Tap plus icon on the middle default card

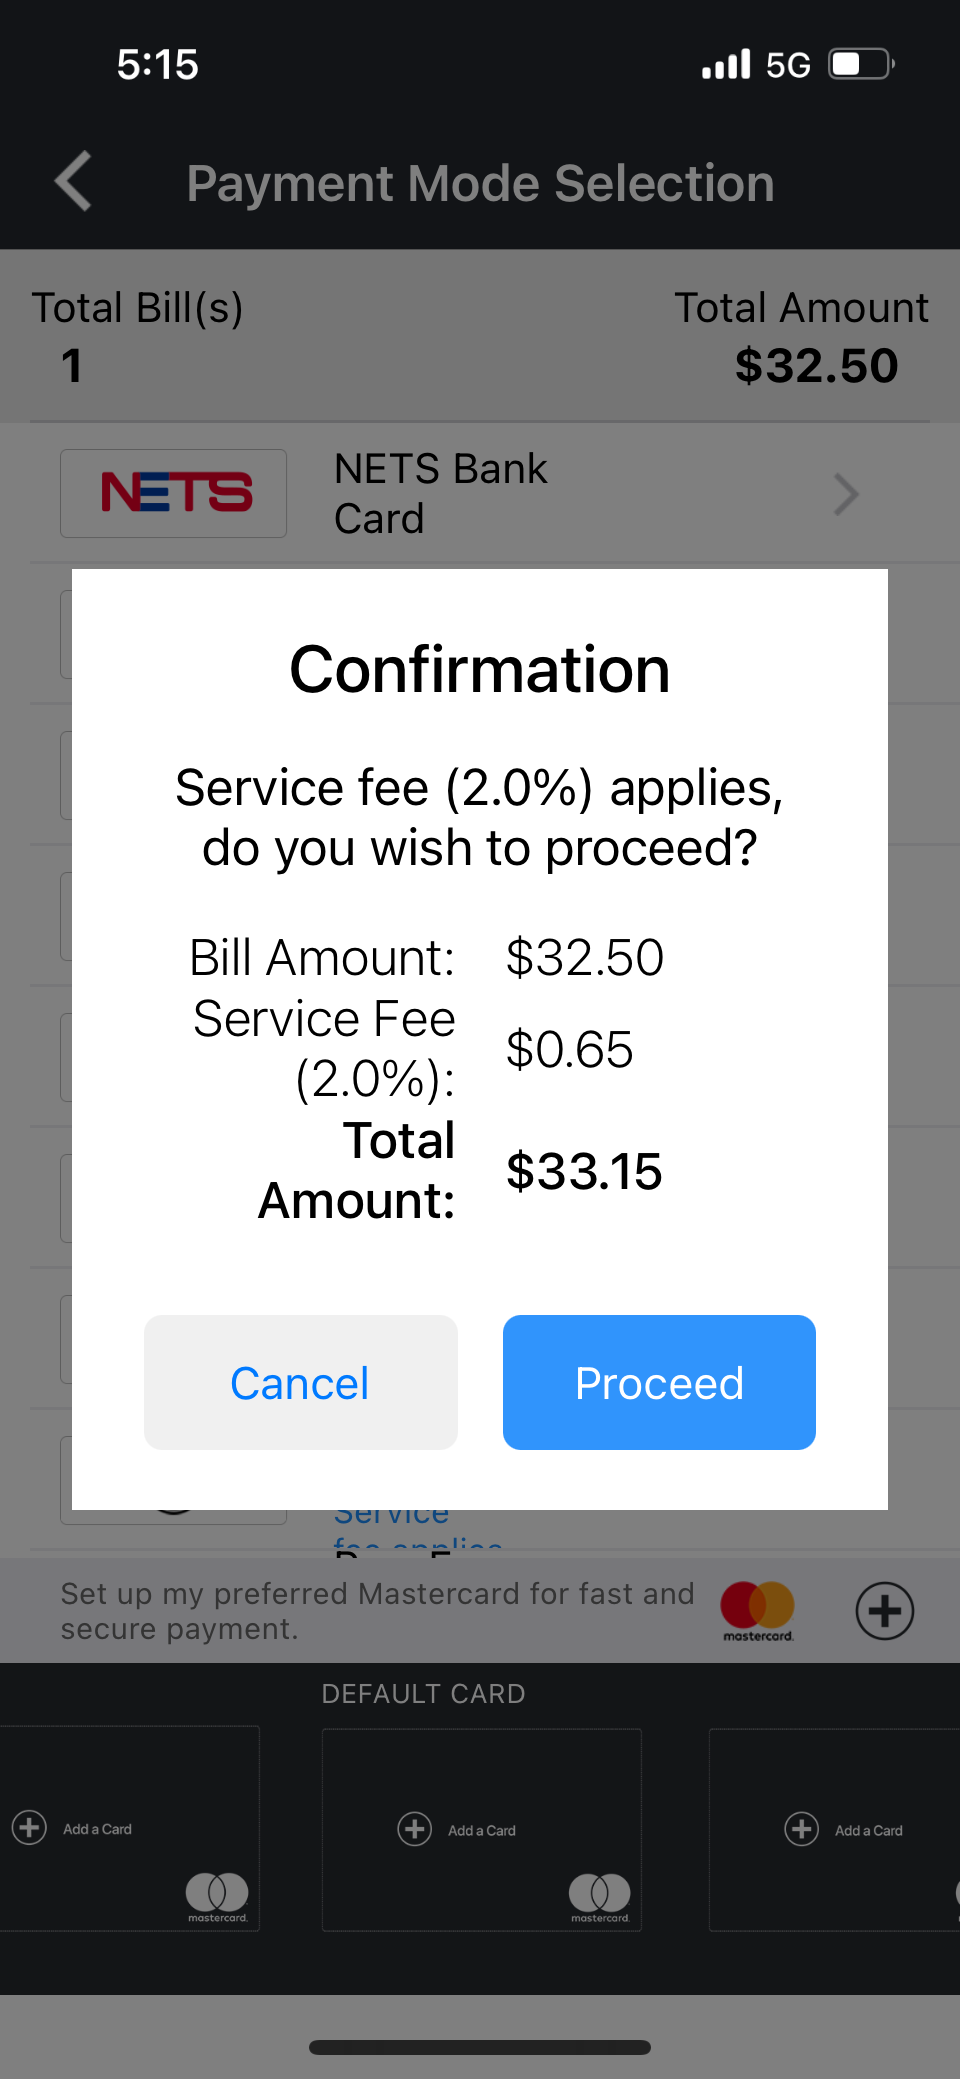click(414, 1829)
